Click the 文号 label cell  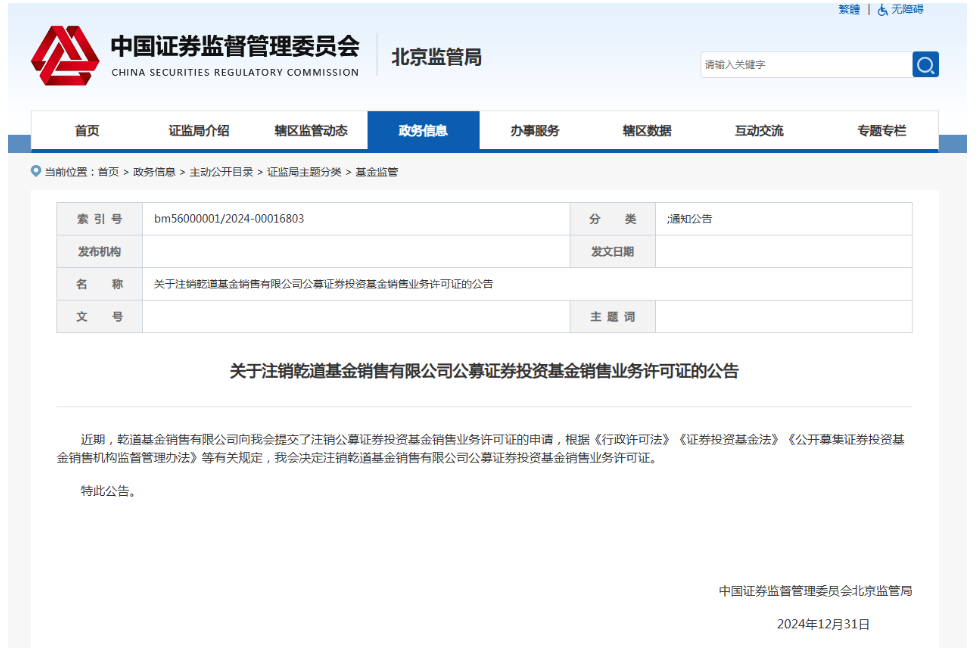(100, 316)
